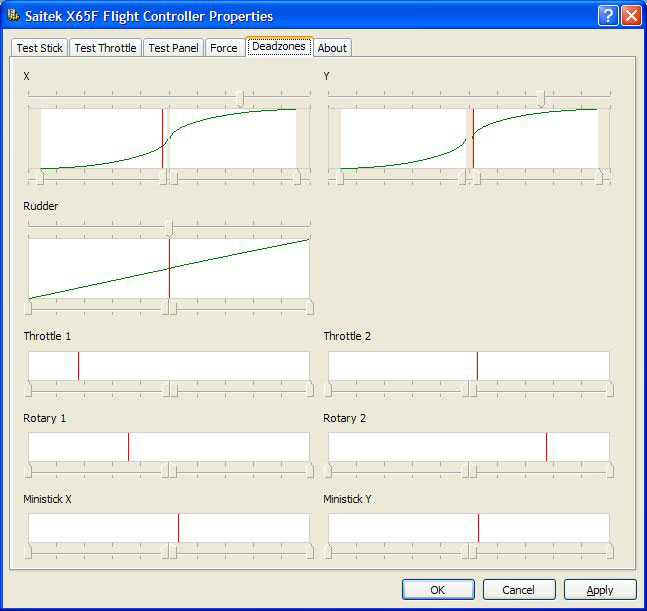The height and width of the screenshot is (611, 647).
Task: Click the Rotary 1 position bar
Action: [x=169, y=447]
